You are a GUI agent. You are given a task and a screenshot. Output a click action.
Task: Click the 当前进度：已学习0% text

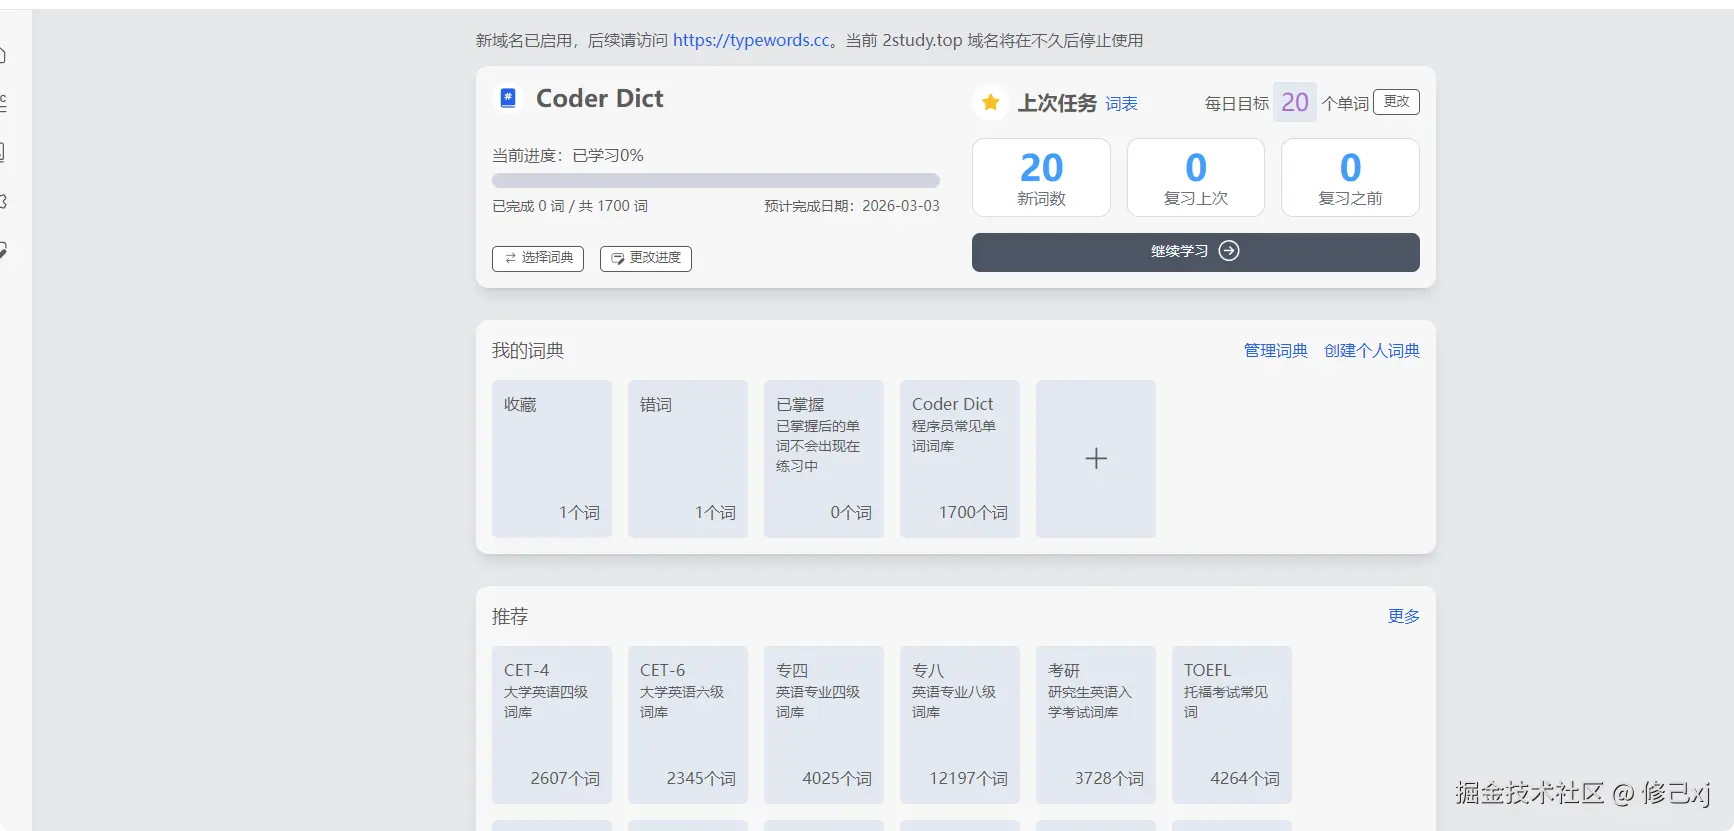(x=568, y=156)
